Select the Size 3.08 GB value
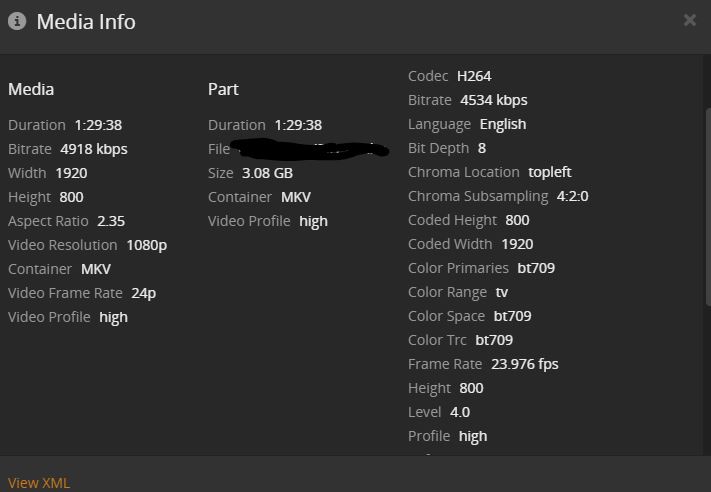Screen dimensions: 711x492 [267, 173]
